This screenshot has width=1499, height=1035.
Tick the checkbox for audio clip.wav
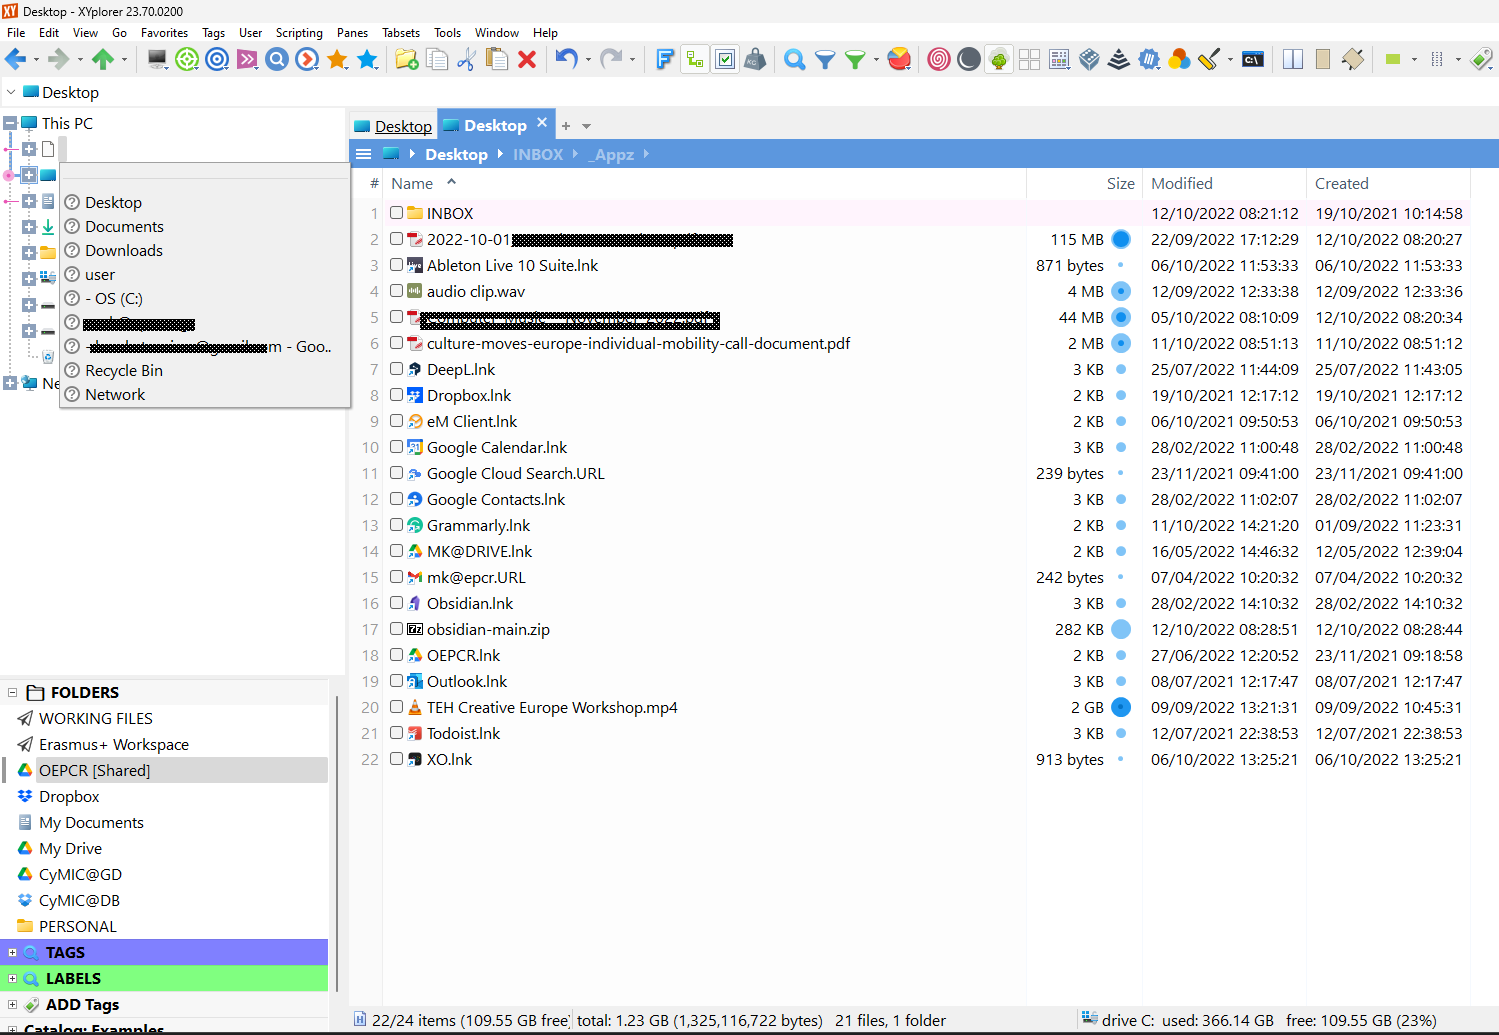pos(397,291)
